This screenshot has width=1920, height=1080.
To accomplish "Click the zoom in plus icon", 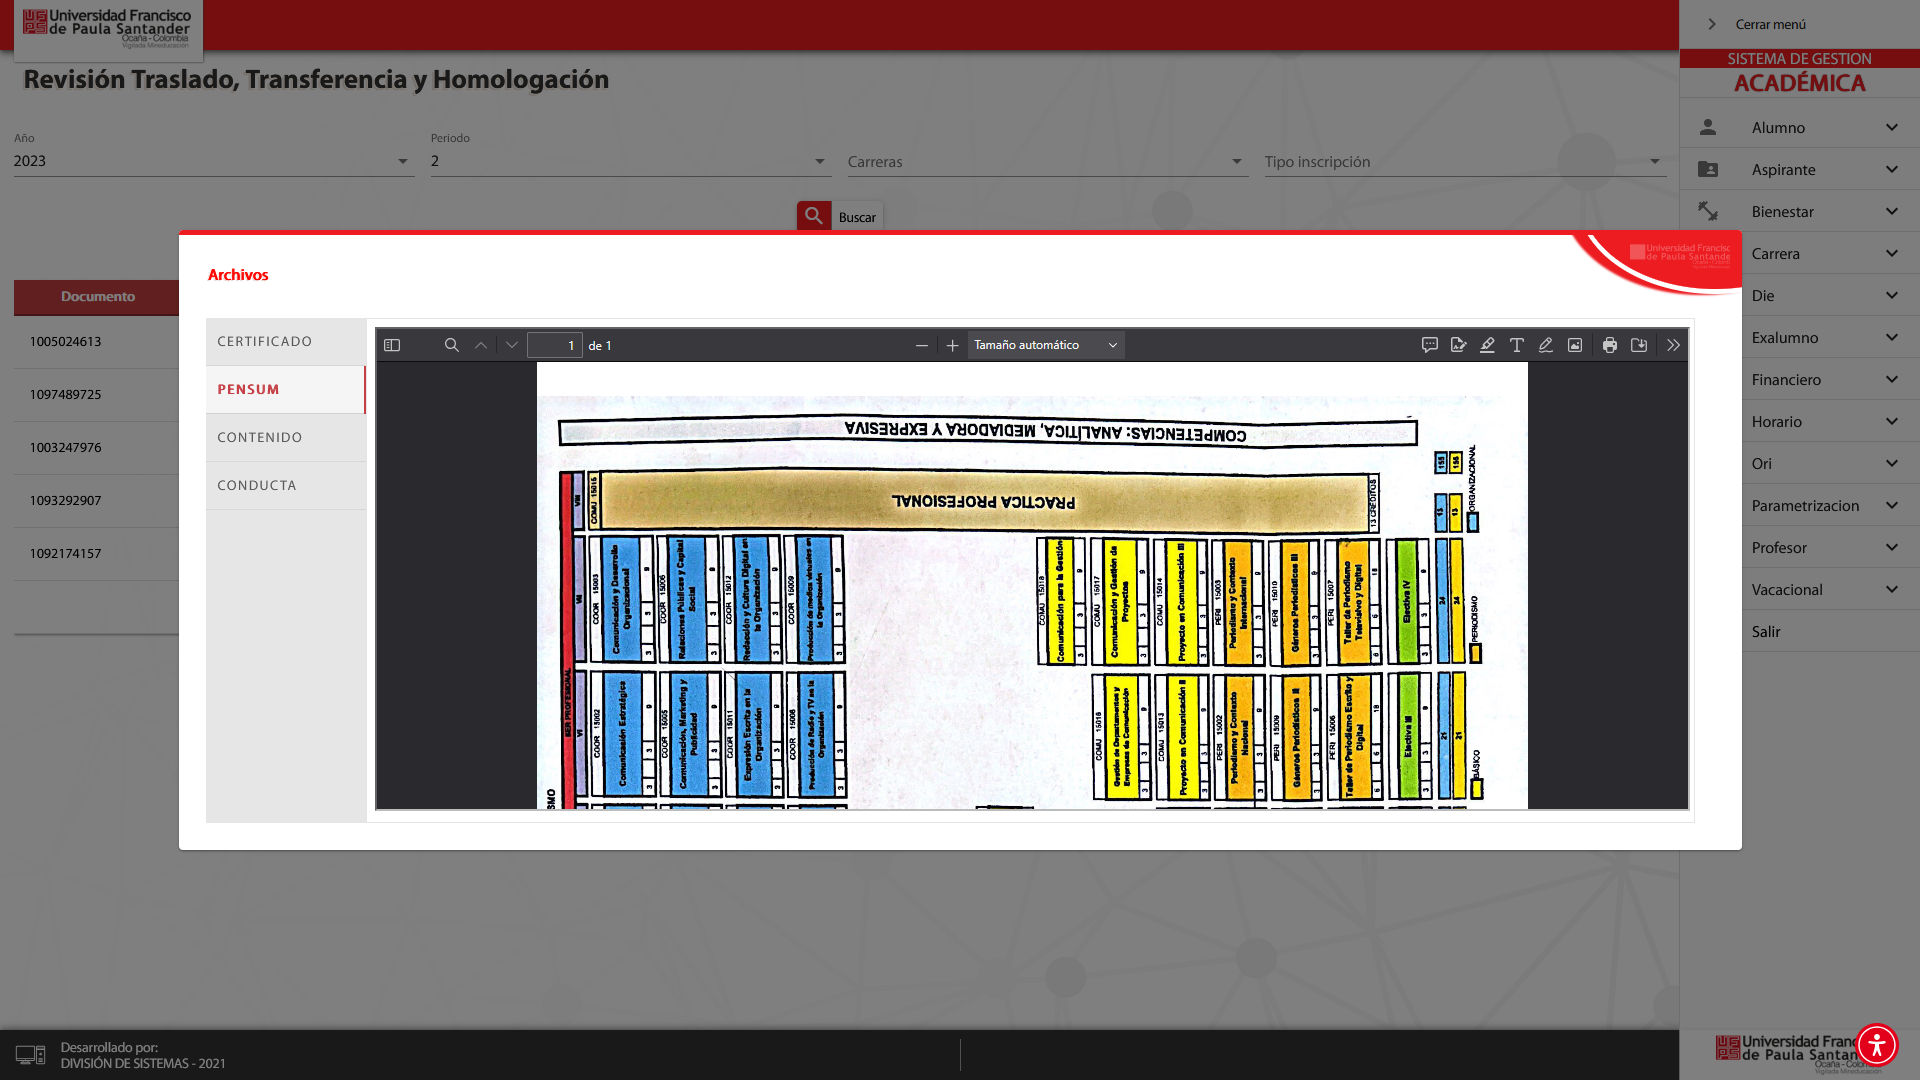I will pyautogui.click(x=952, y=345).
